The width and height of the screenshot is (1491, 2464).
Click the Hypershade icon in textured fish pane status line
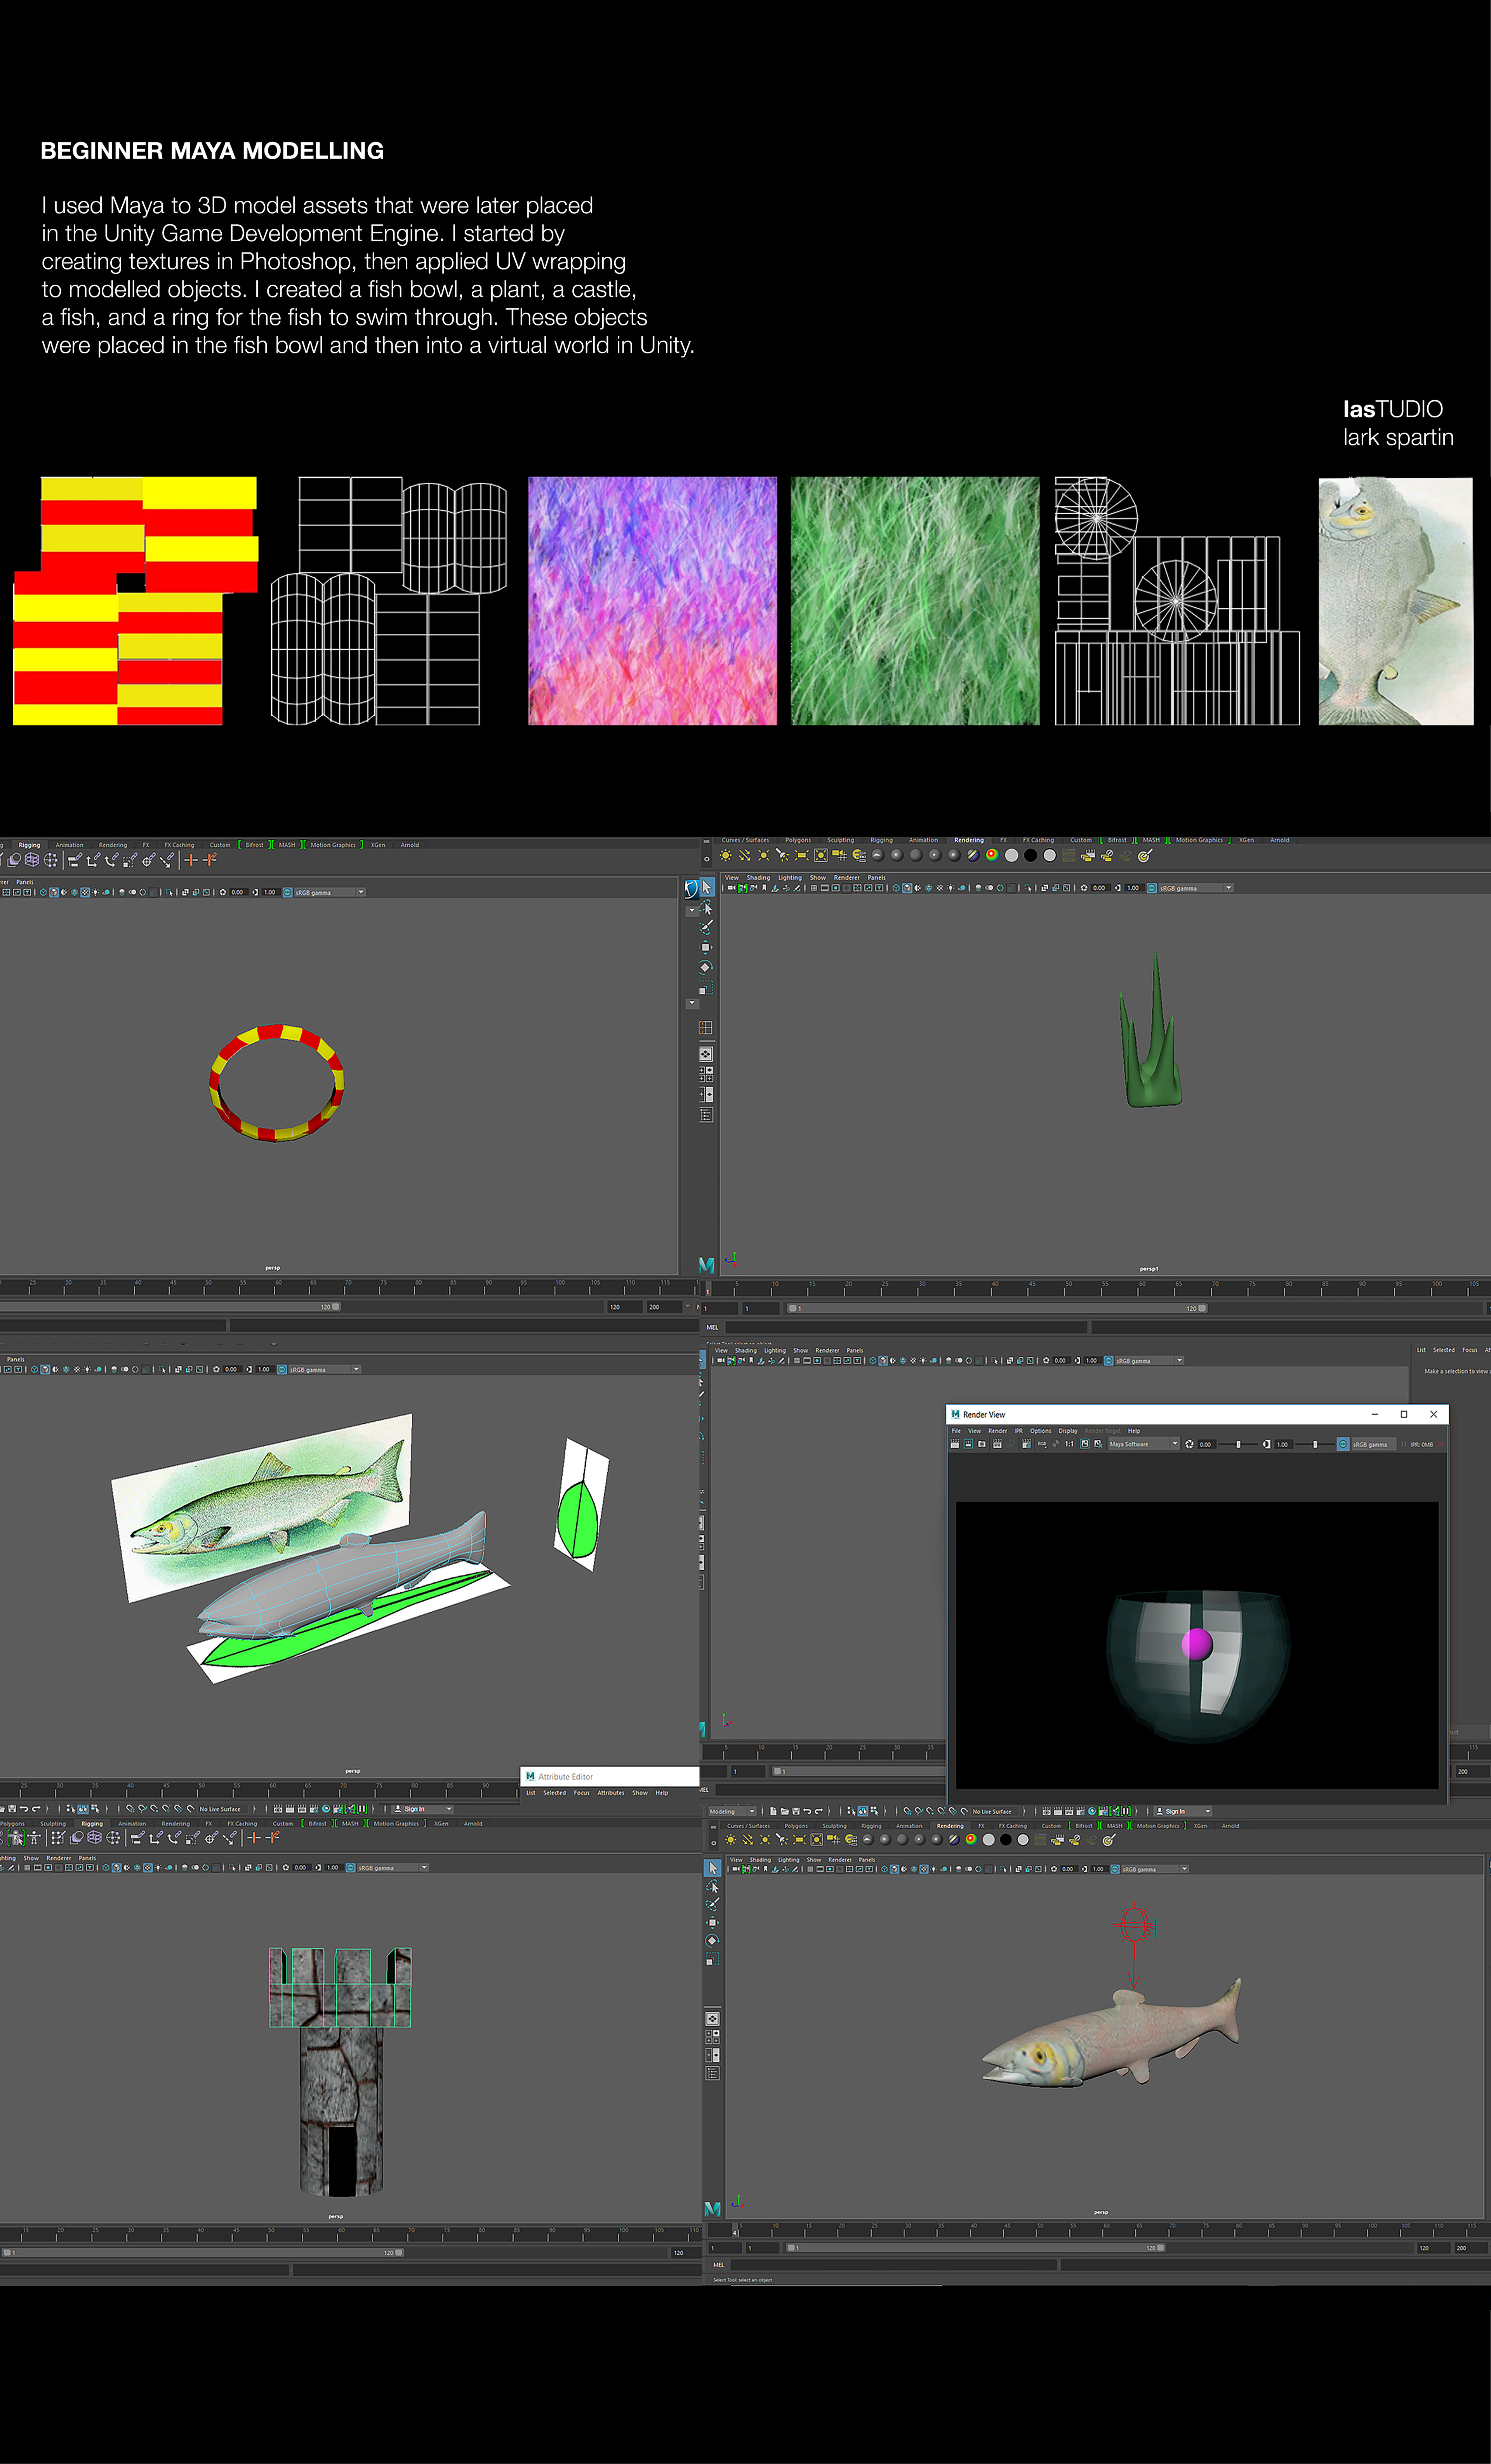[x=1092, y=1811]
